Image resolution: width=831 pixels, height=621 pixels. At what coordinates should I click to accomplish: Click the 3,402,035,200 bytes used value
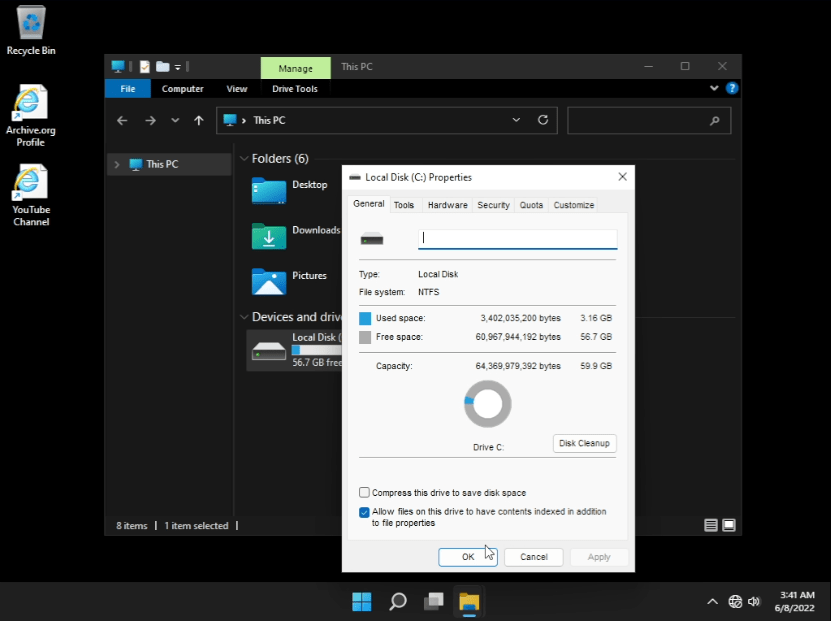(520, 318)
